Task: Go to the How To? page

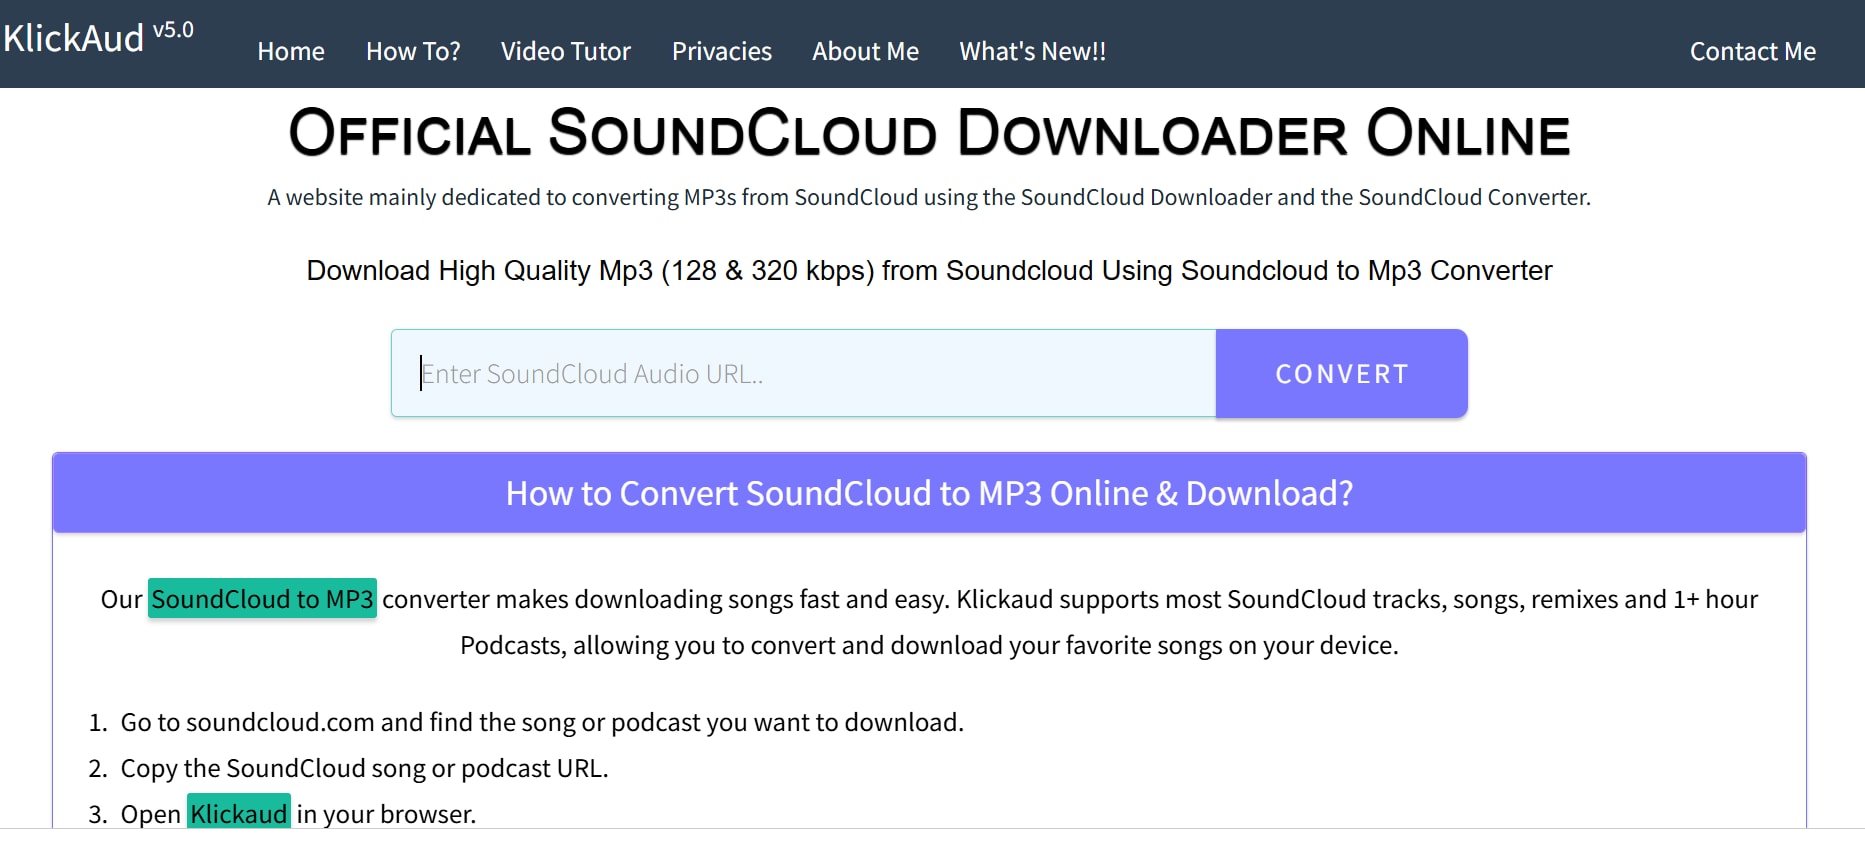Action: point(413,51)
